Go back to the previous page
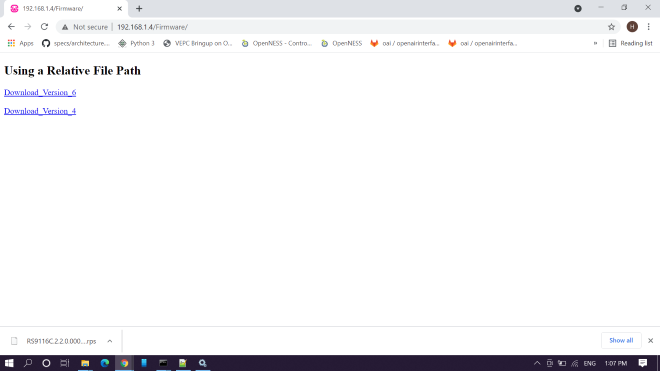 tap(11, 27)
